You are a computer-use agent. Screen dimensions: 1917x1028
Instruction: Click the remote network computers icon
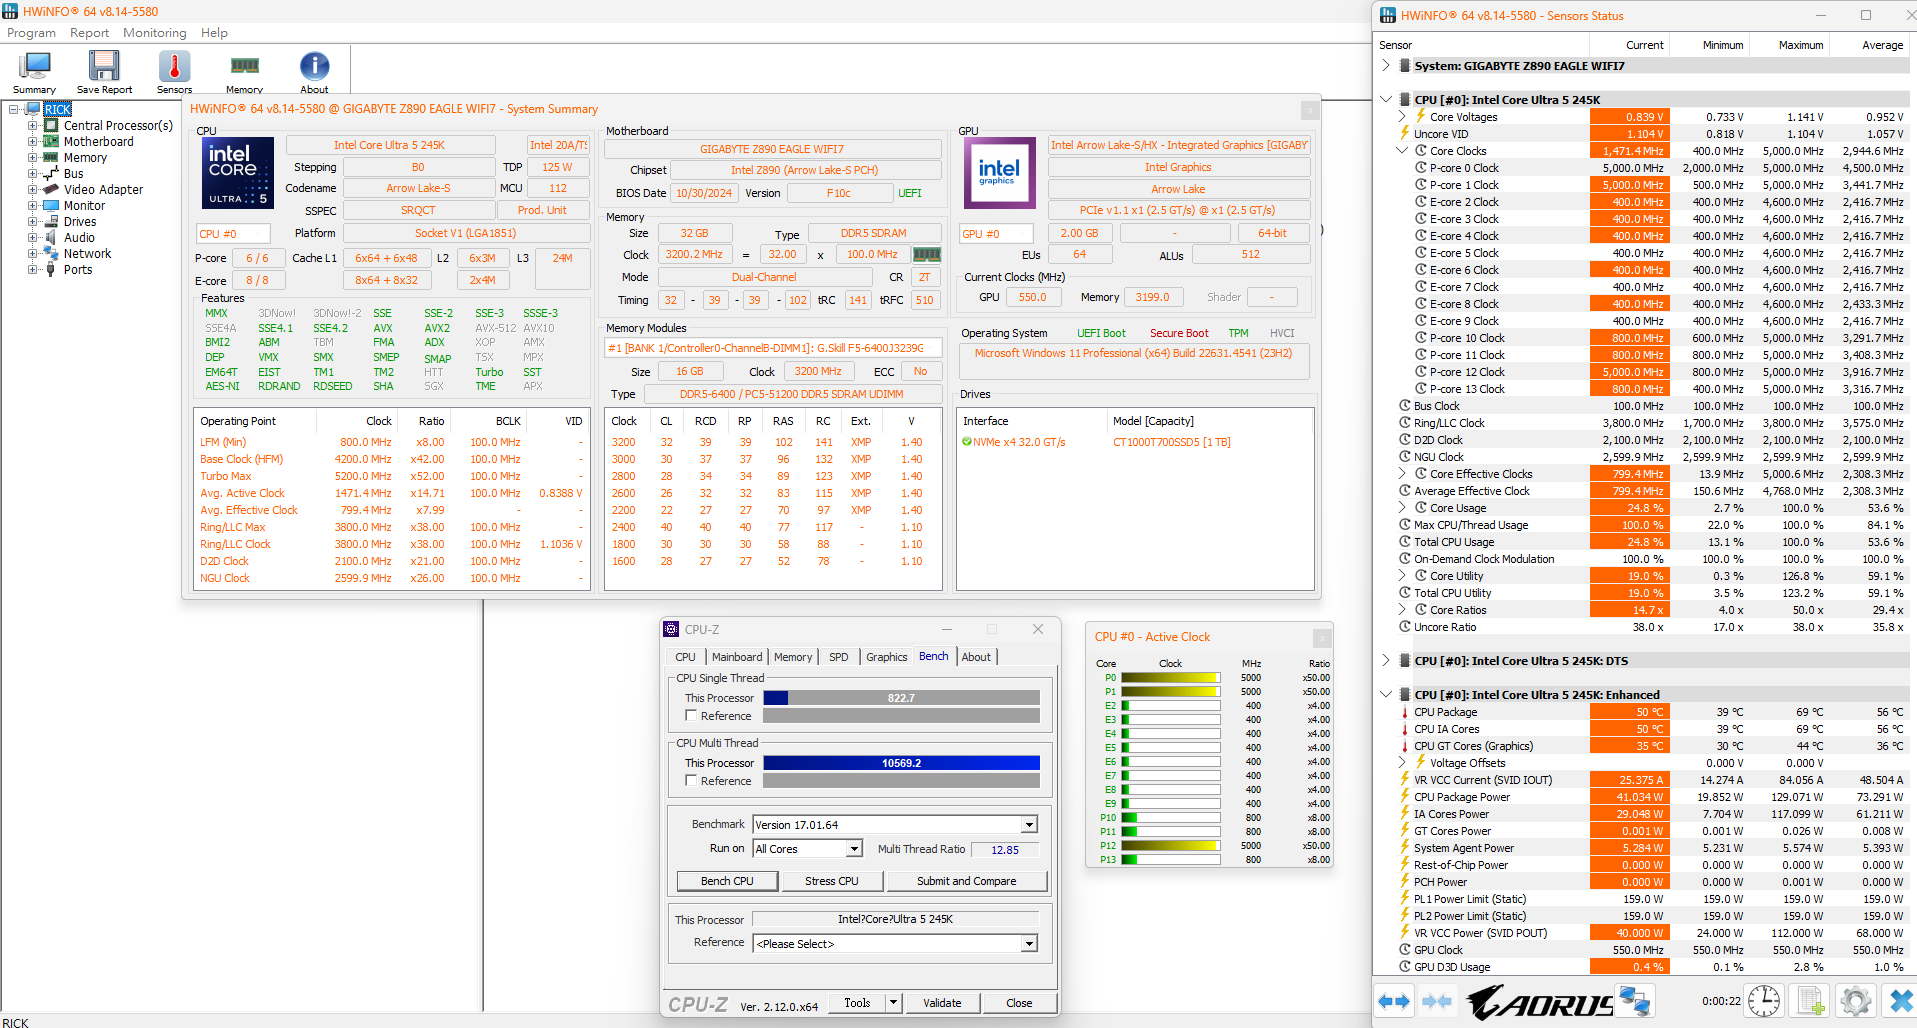coord(1635,1001)
